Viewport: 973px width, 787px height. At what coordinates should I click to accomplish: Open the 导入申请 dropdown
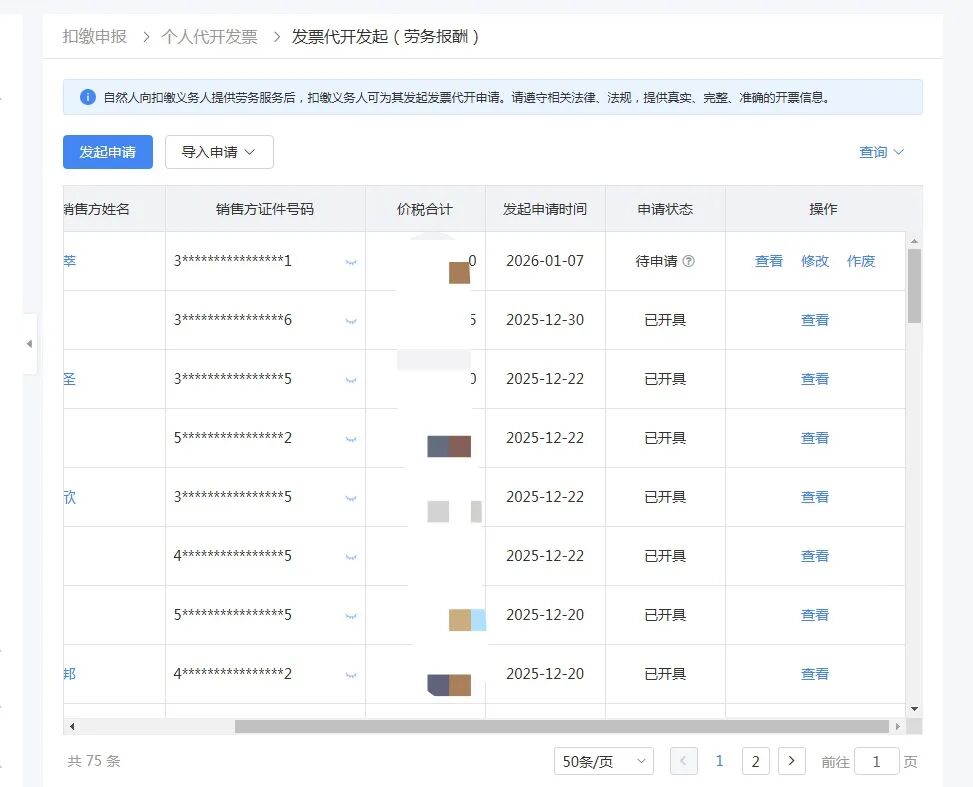pyautogui.click(x=219, y=152)
